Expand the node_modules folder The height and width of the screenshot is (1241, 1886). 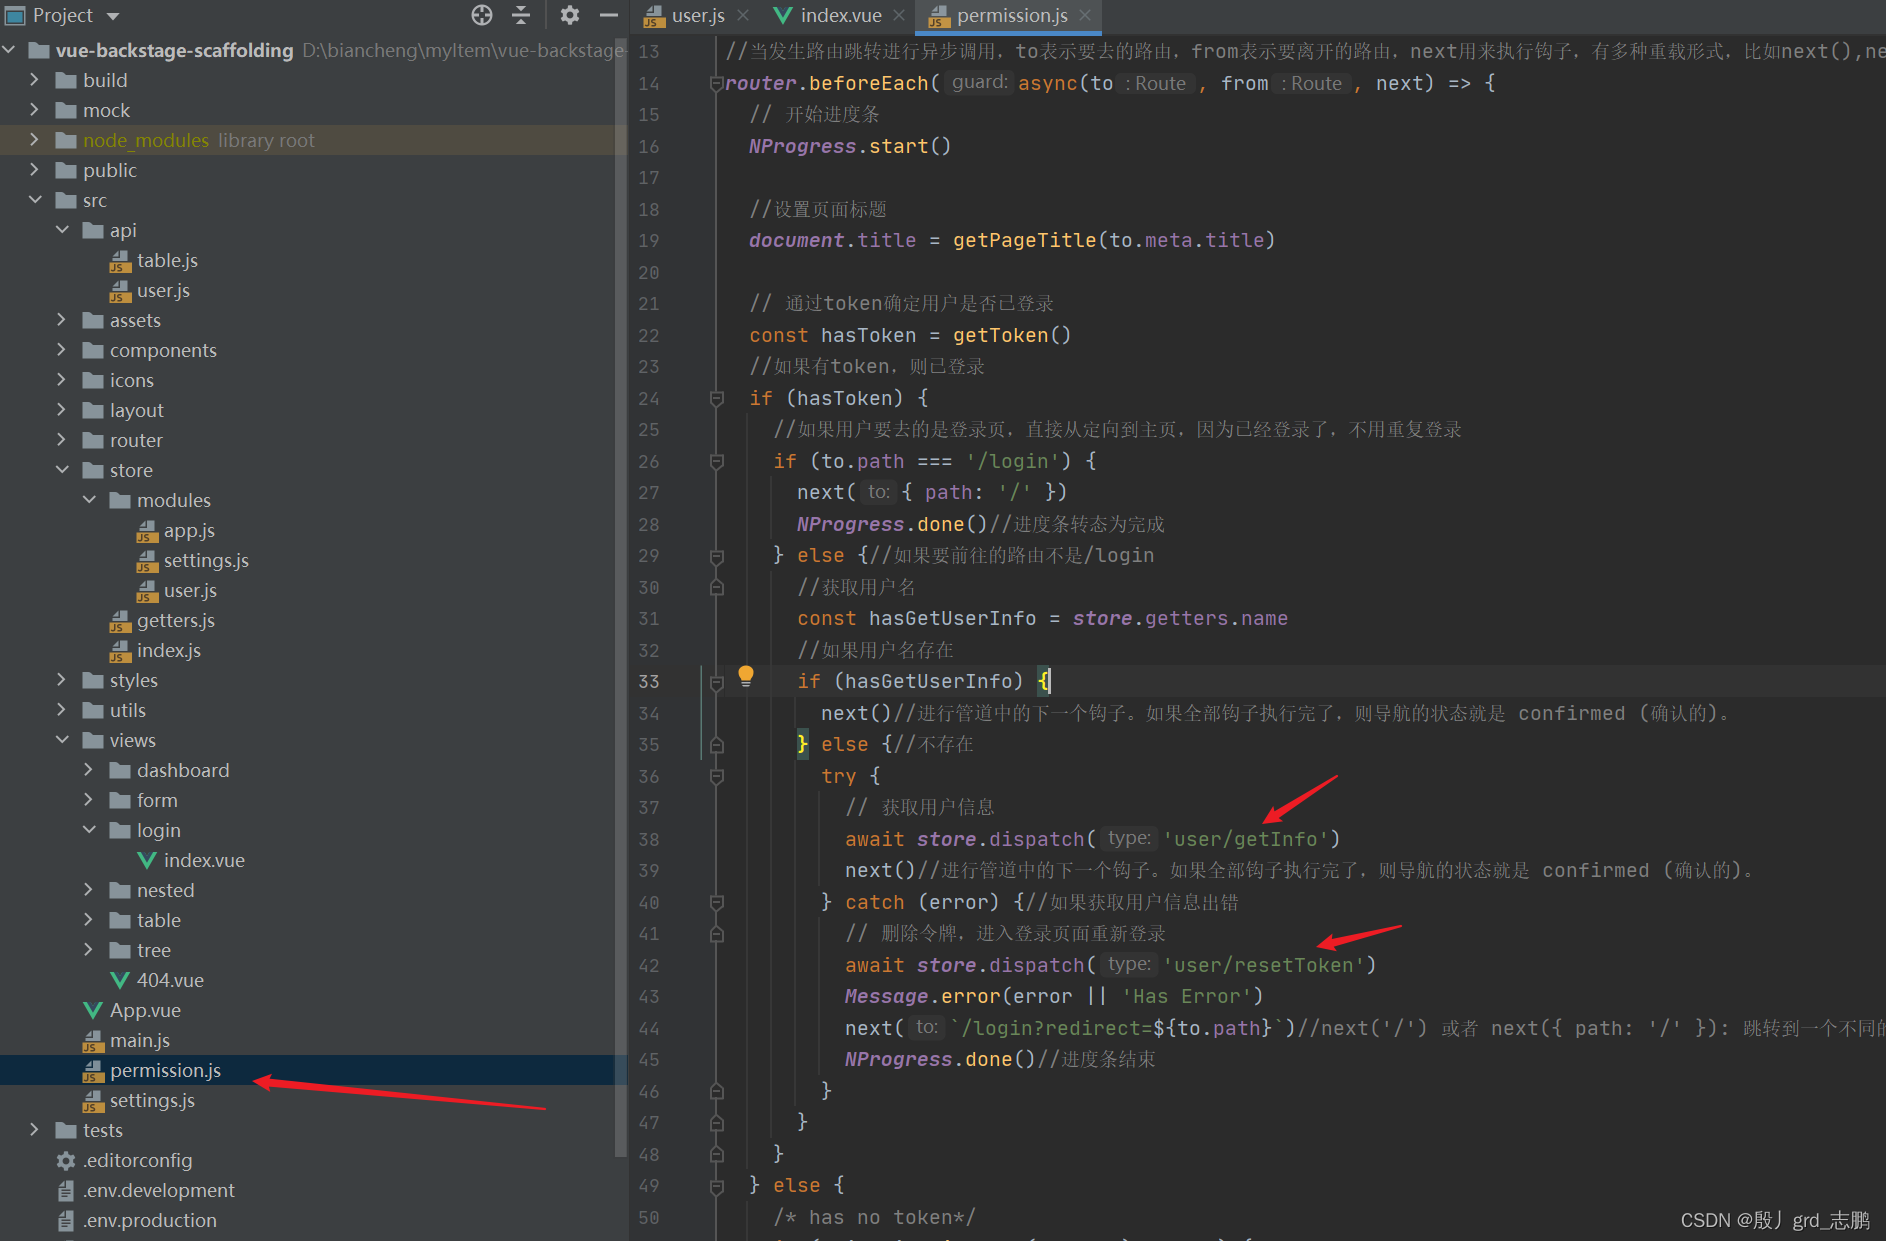pyautogui.click(x=35, y=140)
